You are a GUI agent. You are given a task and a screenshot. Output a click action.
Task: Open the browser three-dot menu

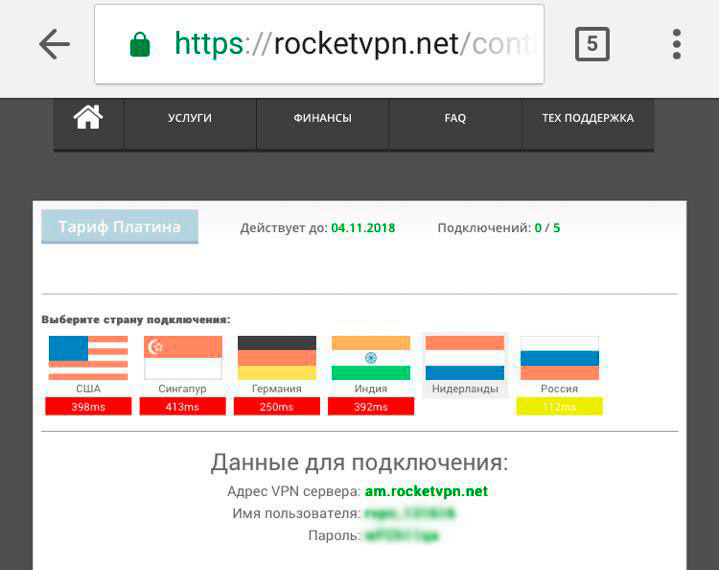pos(676,44)
